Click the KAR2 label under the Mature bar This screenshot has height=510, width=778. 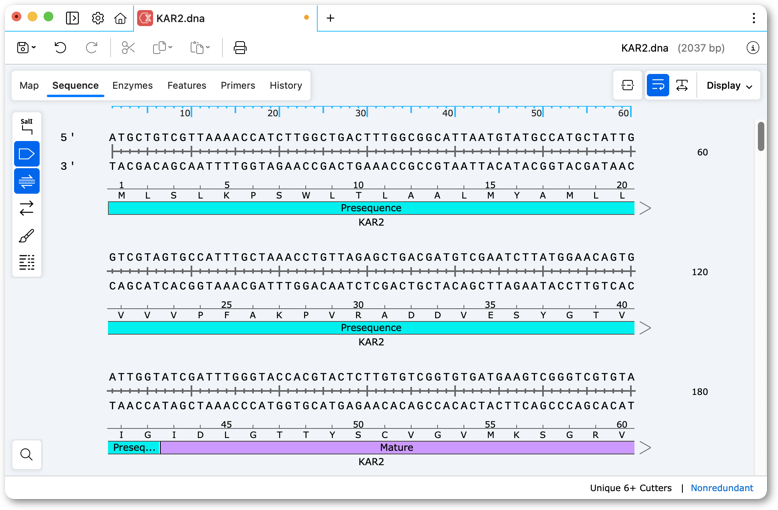pos(371,462)
